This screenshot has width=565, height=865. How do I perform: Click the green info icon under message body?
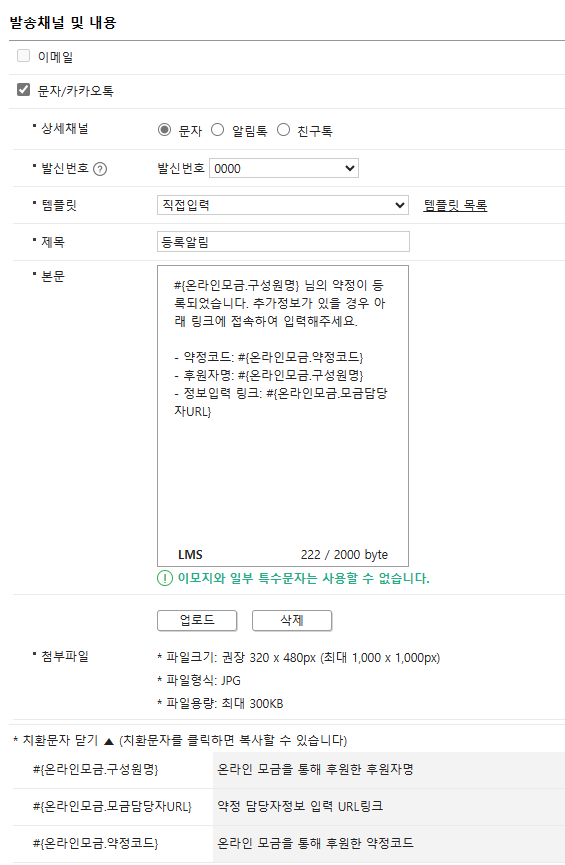[x=164, y=578]
